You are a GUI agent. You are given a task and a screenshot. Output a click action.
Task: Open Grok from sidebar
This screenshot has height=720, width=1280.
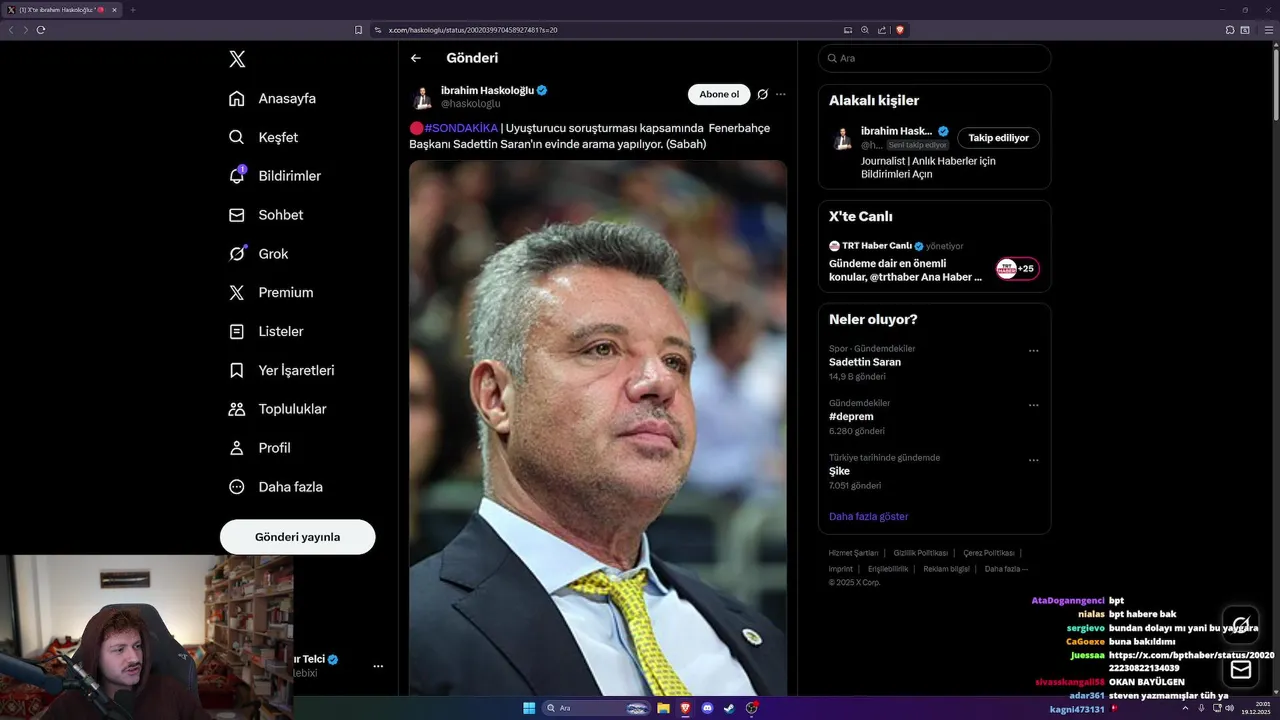(258, 254)
